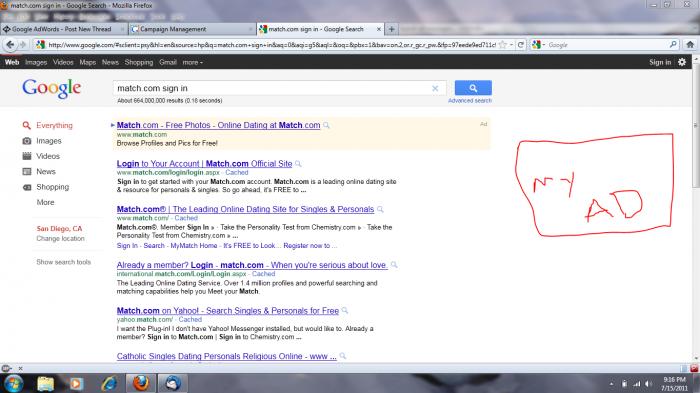Switch to Google AdWords - Post New Thread tab
Viewport: 700px width, 393px height.
[x=63, y=29]
